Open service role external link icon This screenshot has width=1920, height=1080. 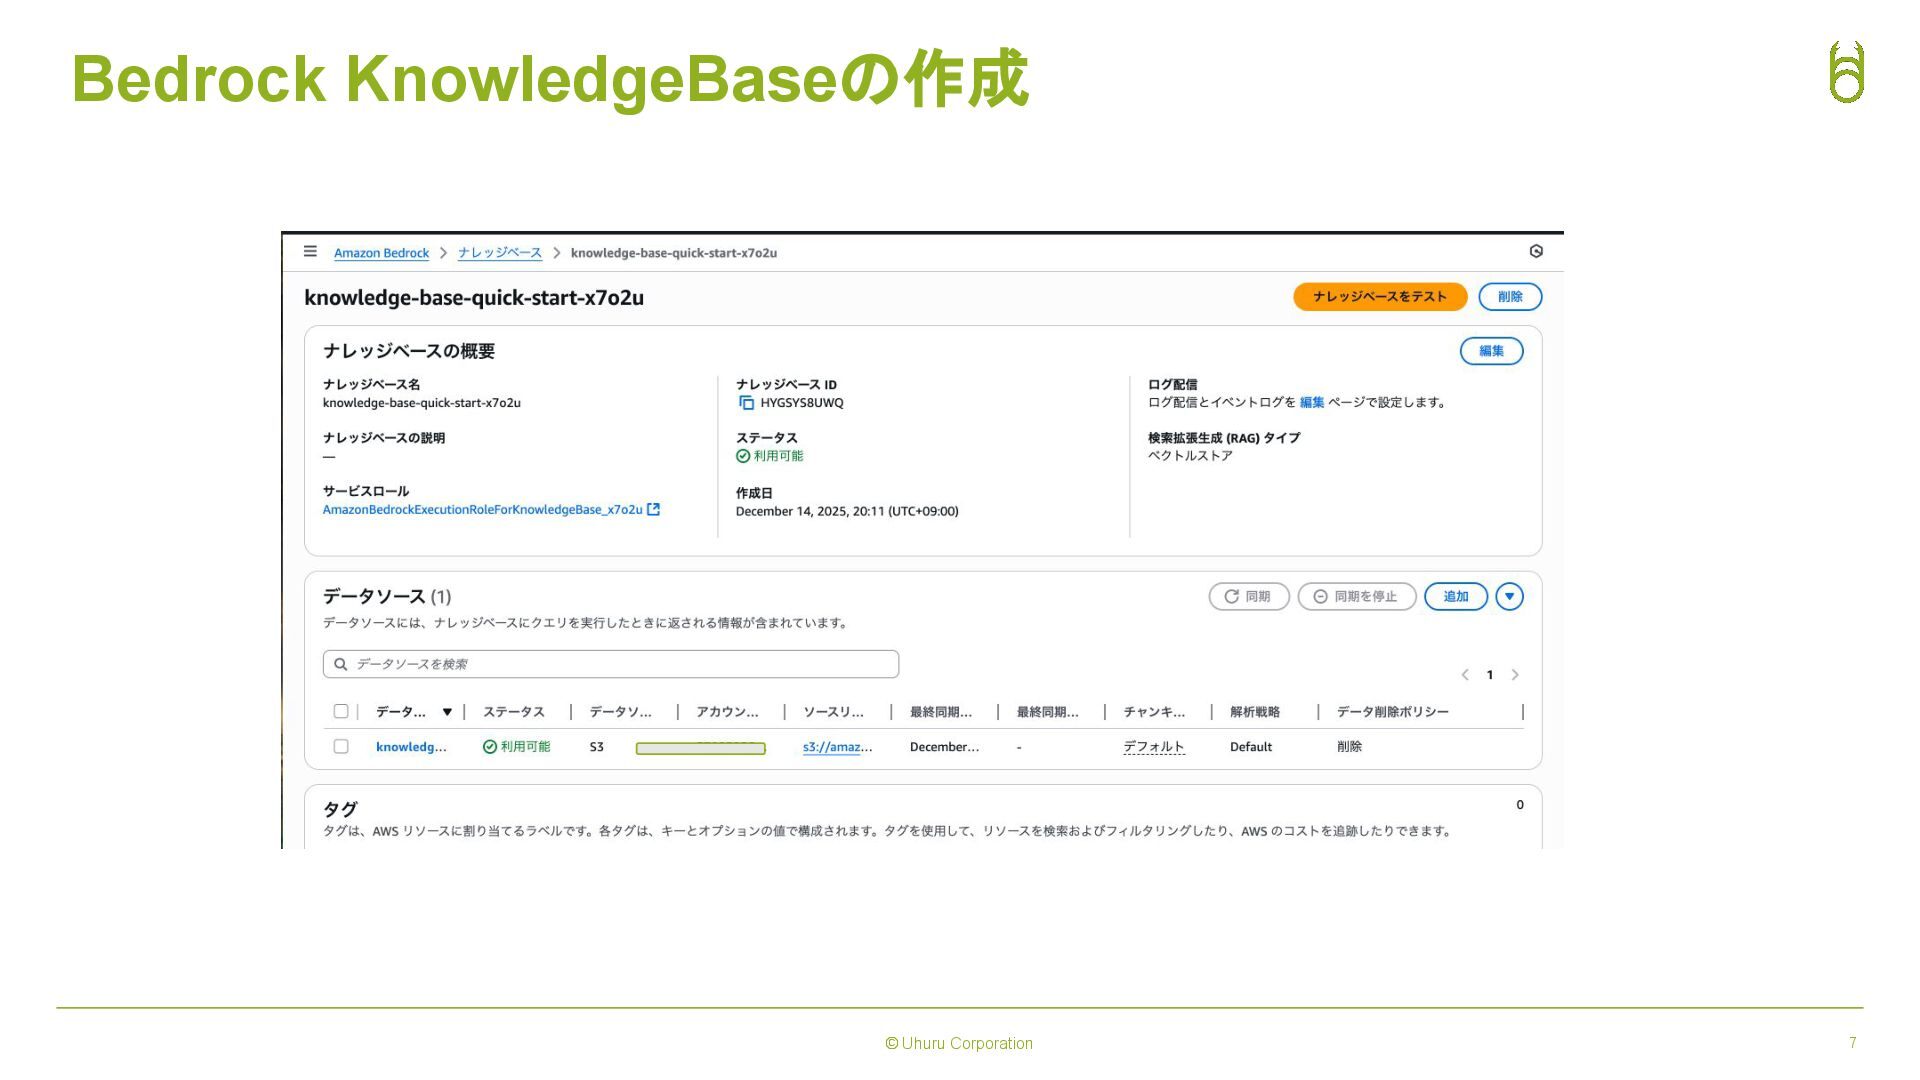coord(654,510)
